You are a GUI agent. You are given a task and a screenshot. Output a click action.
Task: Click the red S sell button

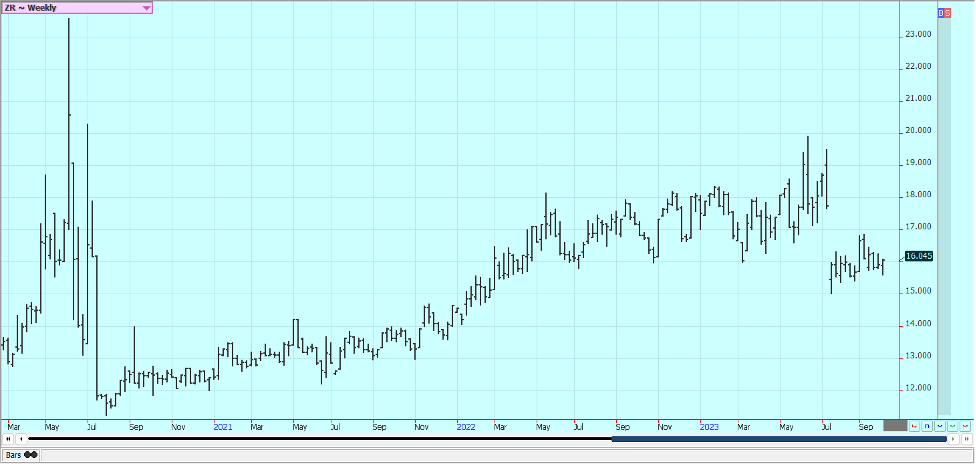[947, 13]
